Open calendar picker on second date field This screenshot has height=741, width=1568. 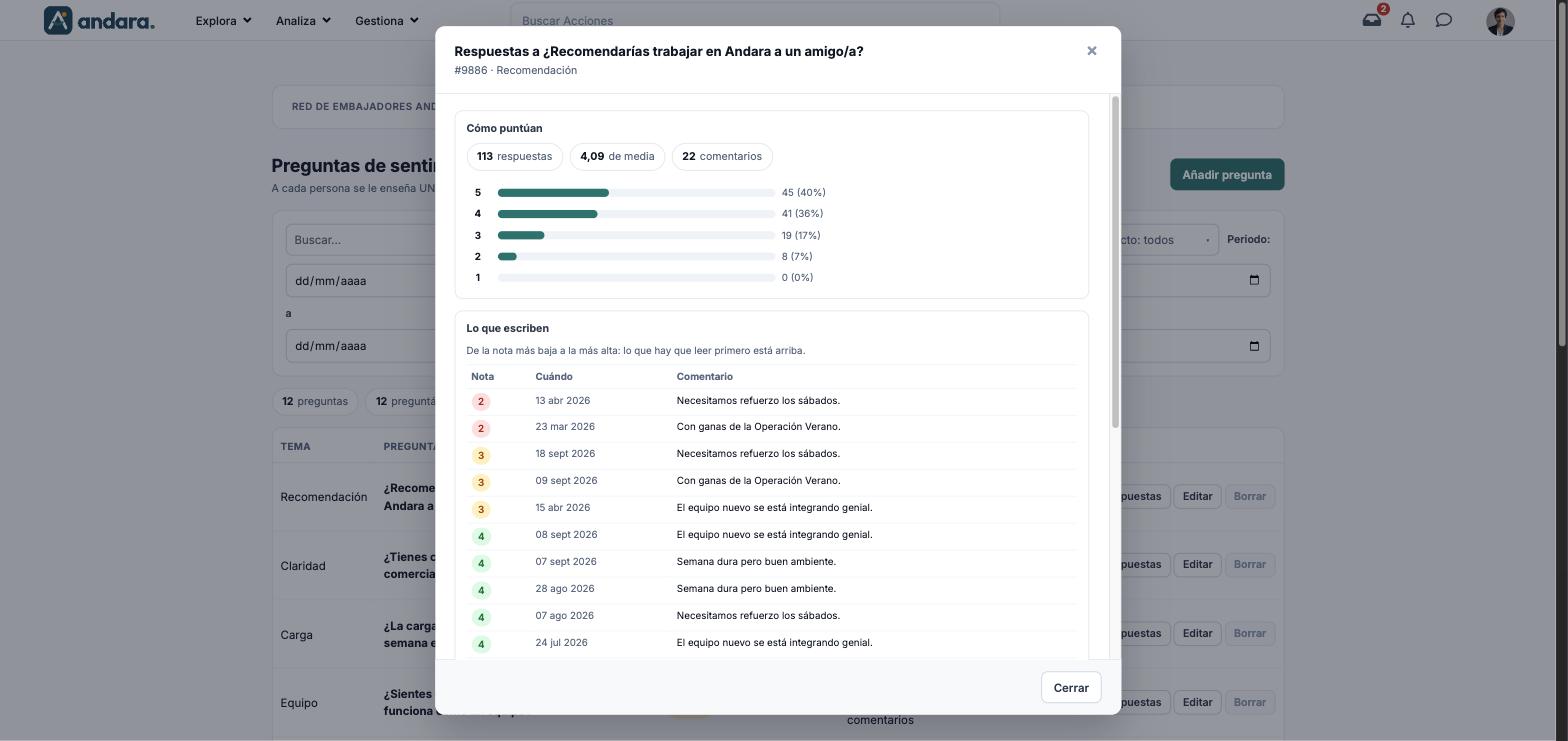coord(1254,346)
